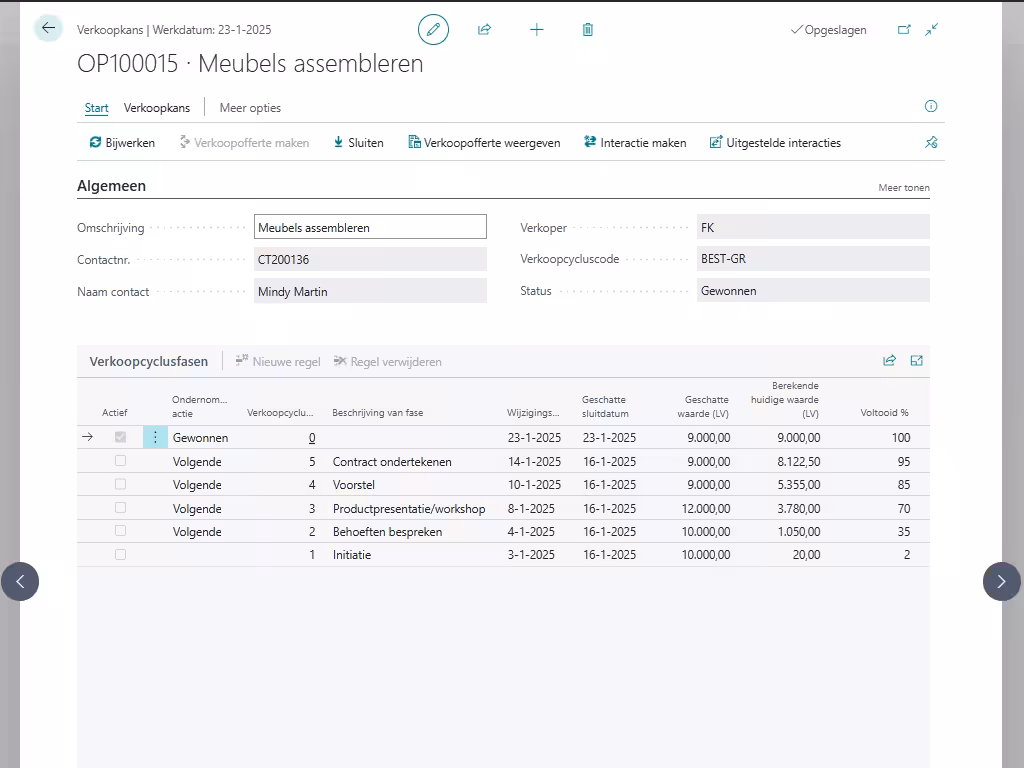Viewport: 1024px width, 768px height.
Task: Click the Omschrijving input field
Action: point(370,227)
